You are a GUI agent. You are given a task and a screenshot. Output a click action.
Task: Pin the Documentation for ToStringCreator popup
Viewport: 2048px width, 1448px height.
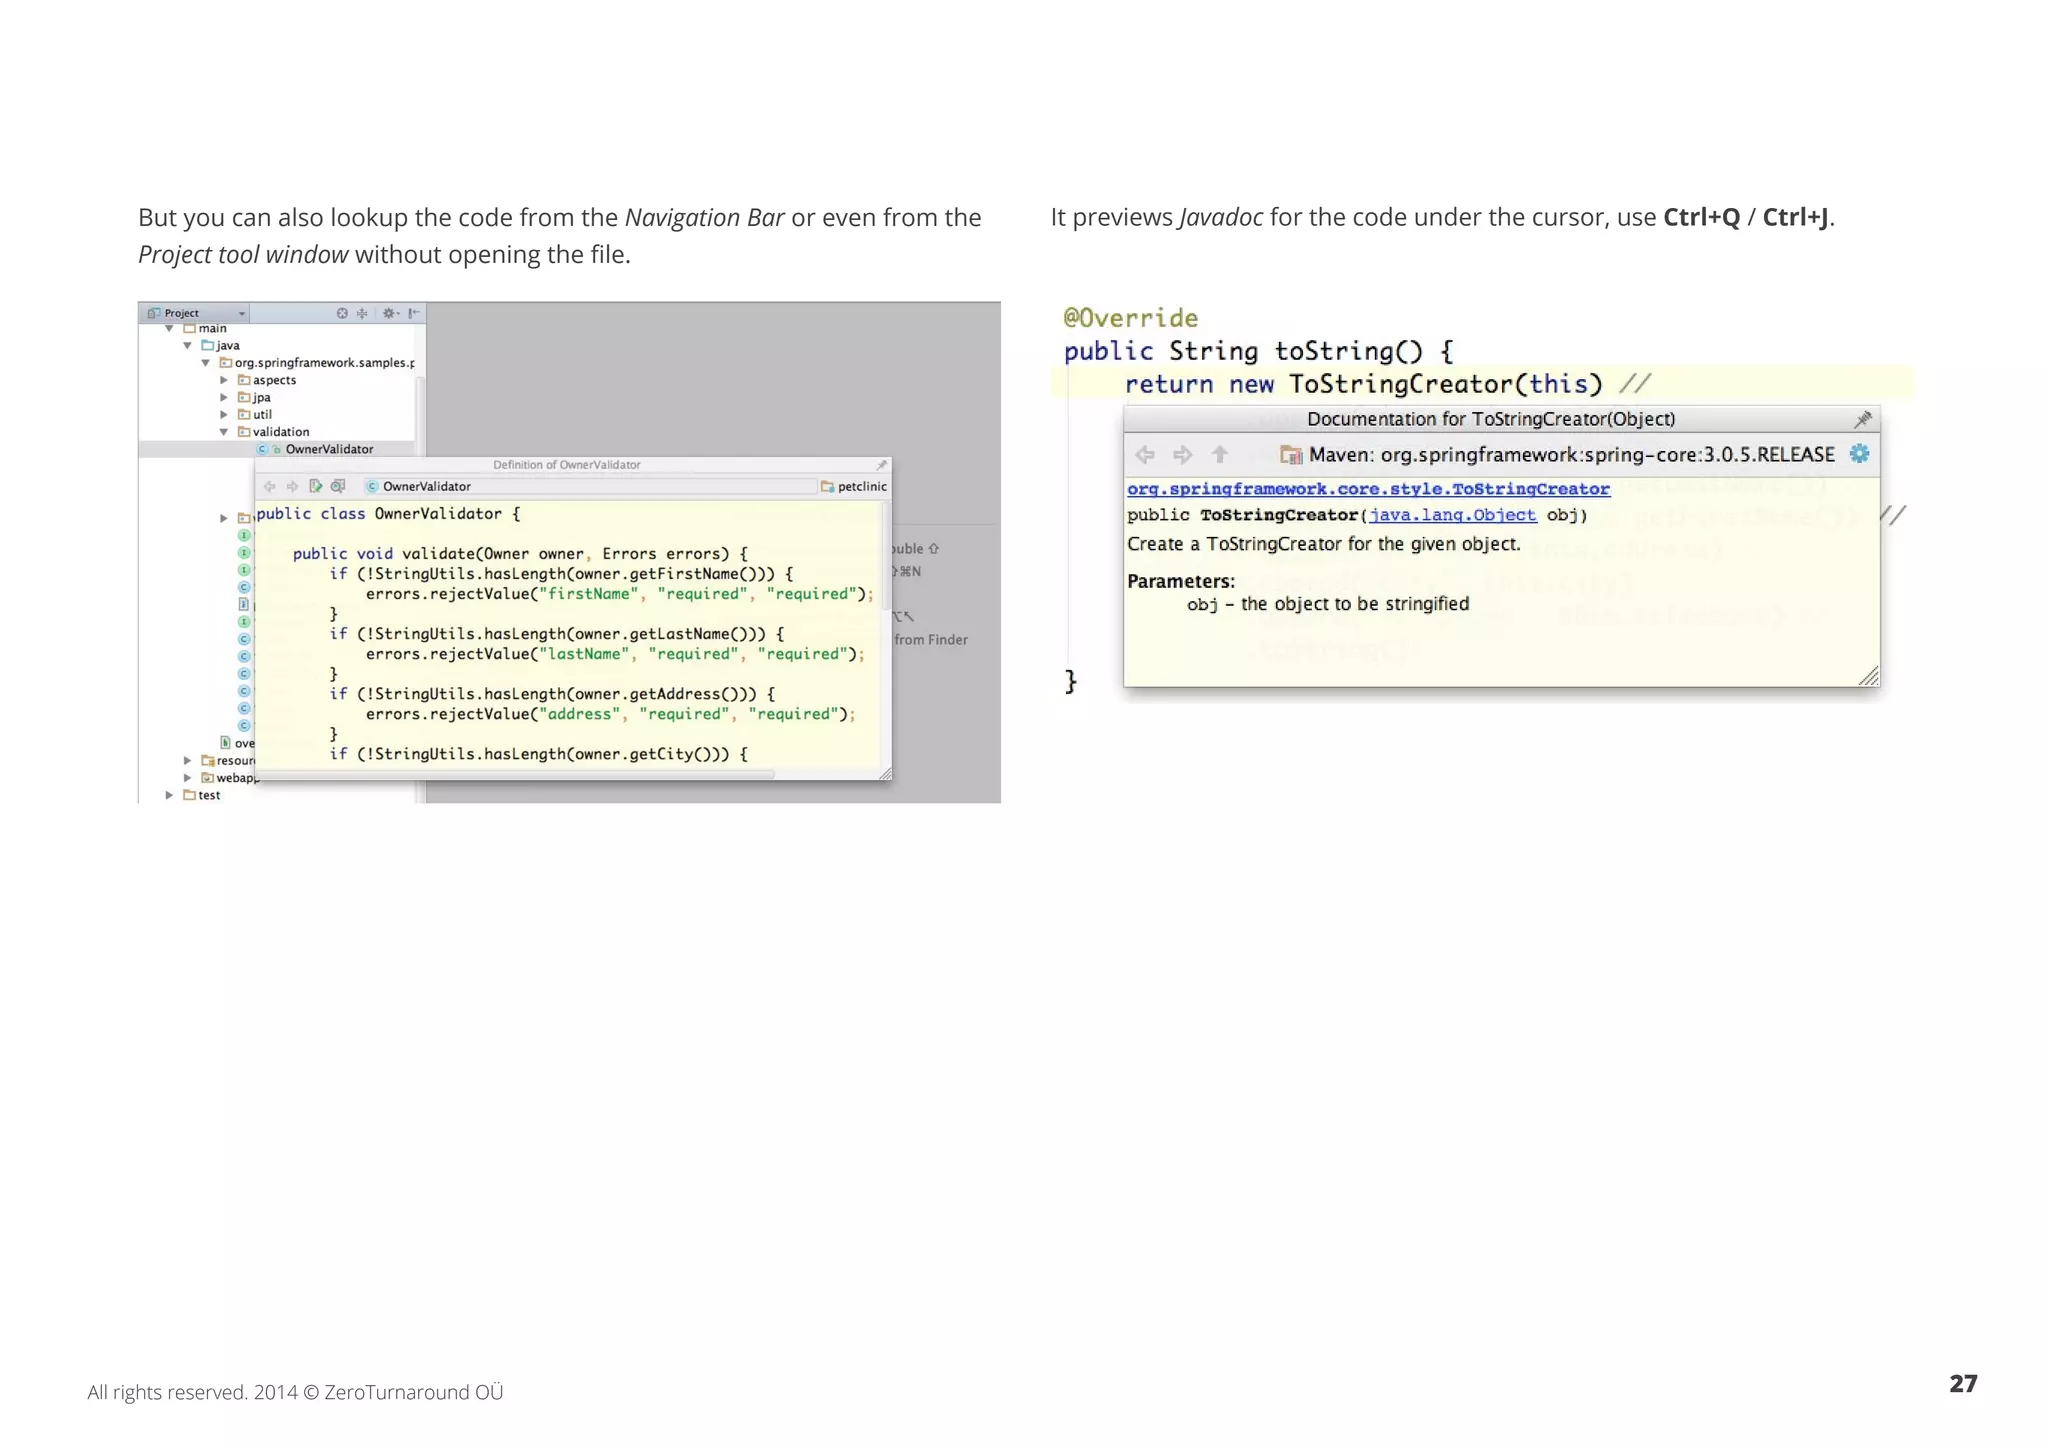[1863, 419]
